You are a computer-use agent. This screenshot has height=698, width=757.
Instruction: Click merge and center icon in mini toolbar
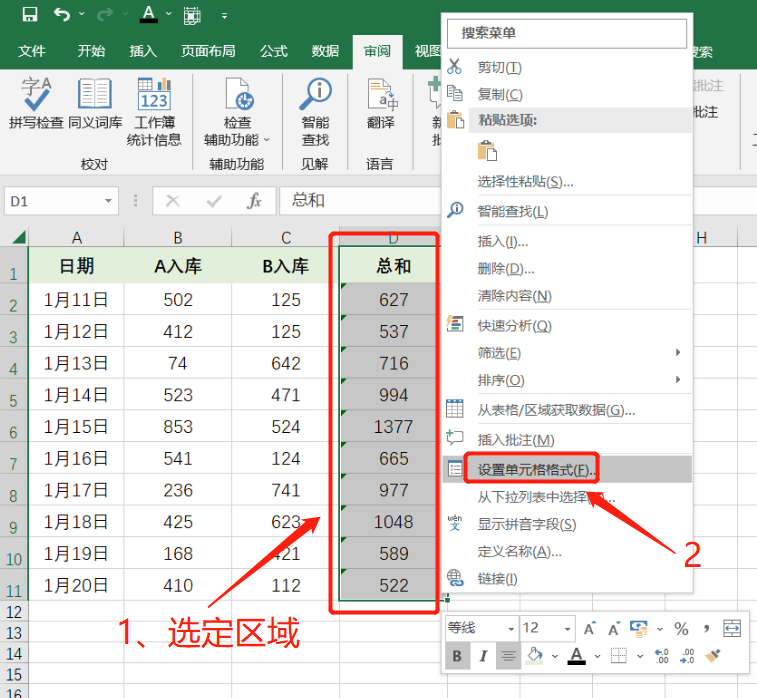click(x=732, y=628)
